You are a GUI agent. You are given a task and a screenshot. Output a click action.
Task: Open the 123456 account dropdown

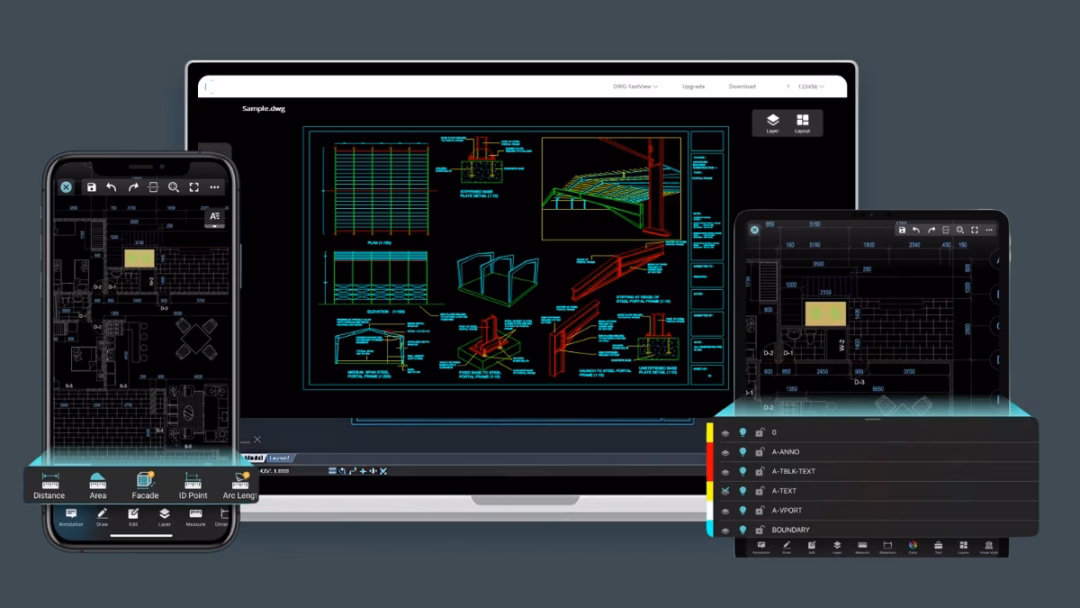[x=809, y=87]
